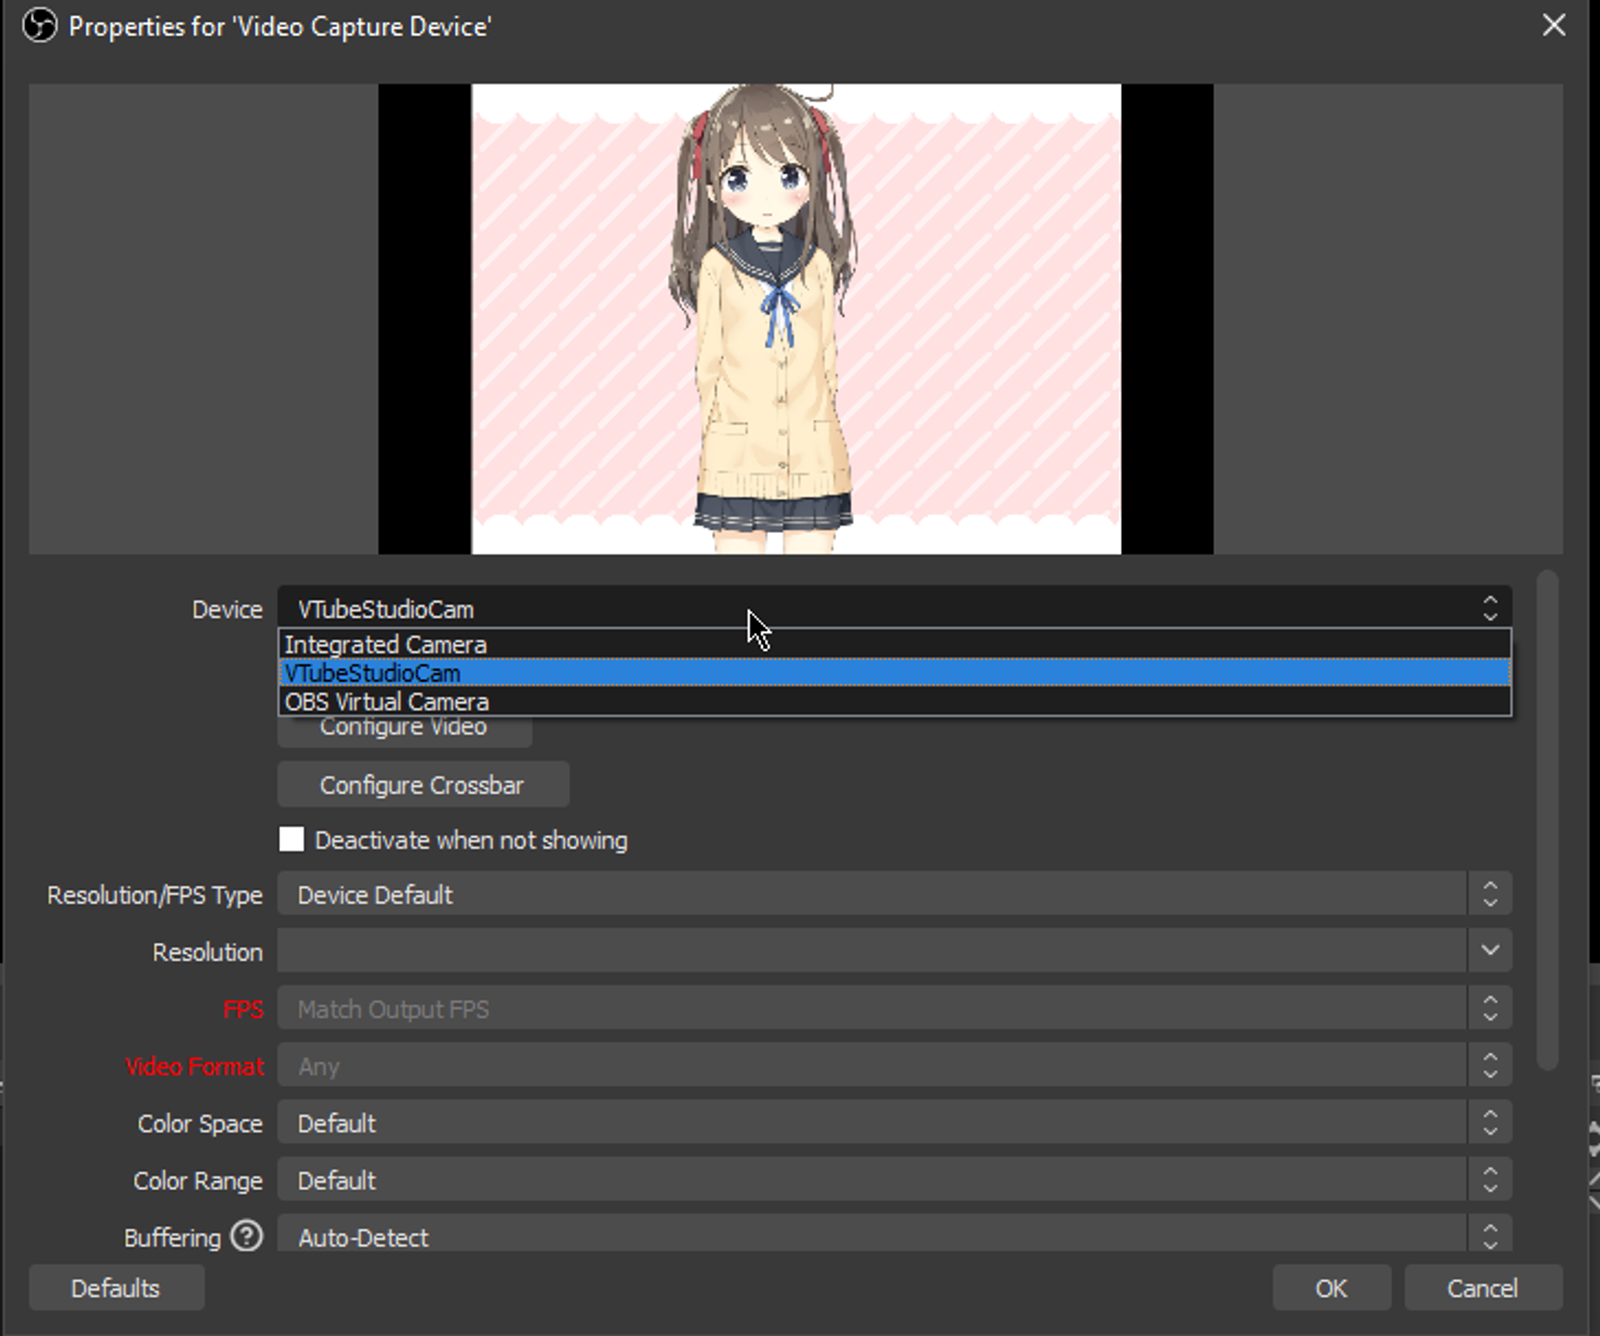Click the Resolution text field

tap(872, 950)
